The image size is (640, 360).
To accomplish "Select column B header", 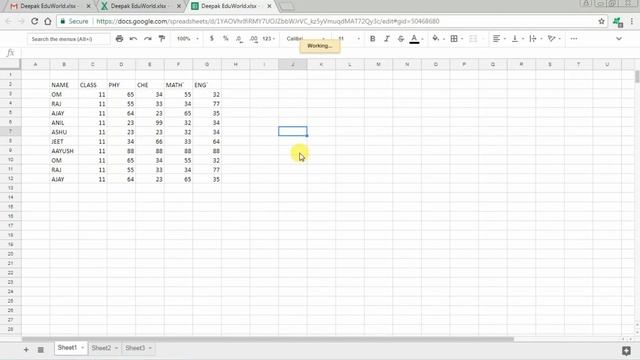I will 64,64.
